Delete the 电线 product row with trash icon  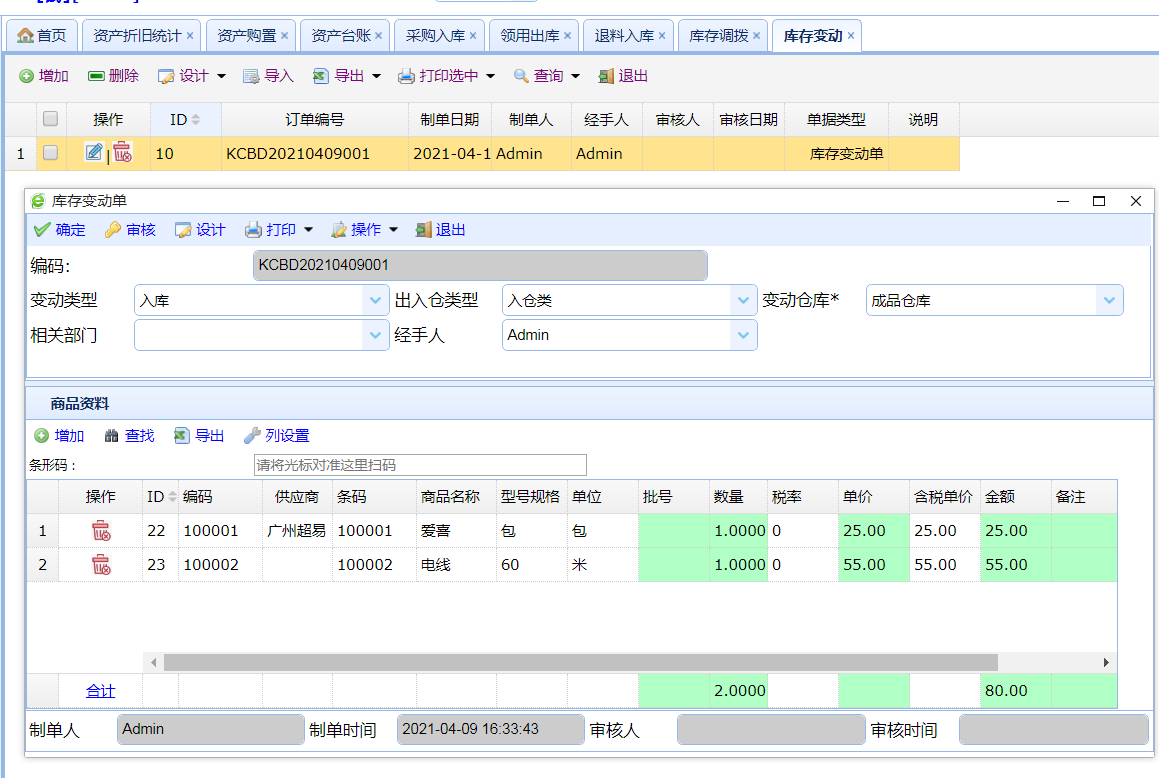101,565
